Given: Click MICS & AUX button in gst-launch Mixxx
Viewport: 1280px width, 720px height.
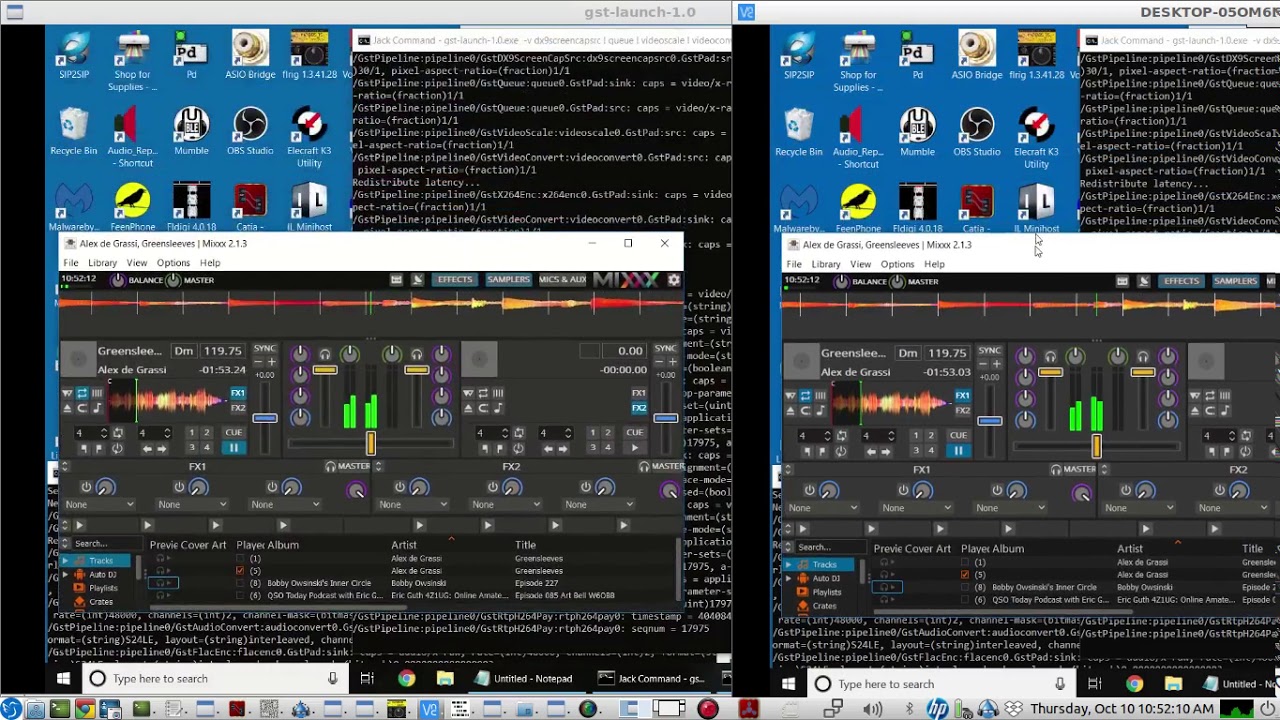Looking at the screenshot, I should [562, 280].
